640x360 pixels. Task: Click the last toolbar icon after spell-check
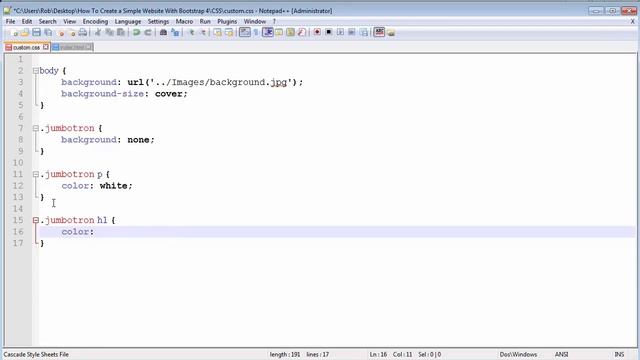391,32
